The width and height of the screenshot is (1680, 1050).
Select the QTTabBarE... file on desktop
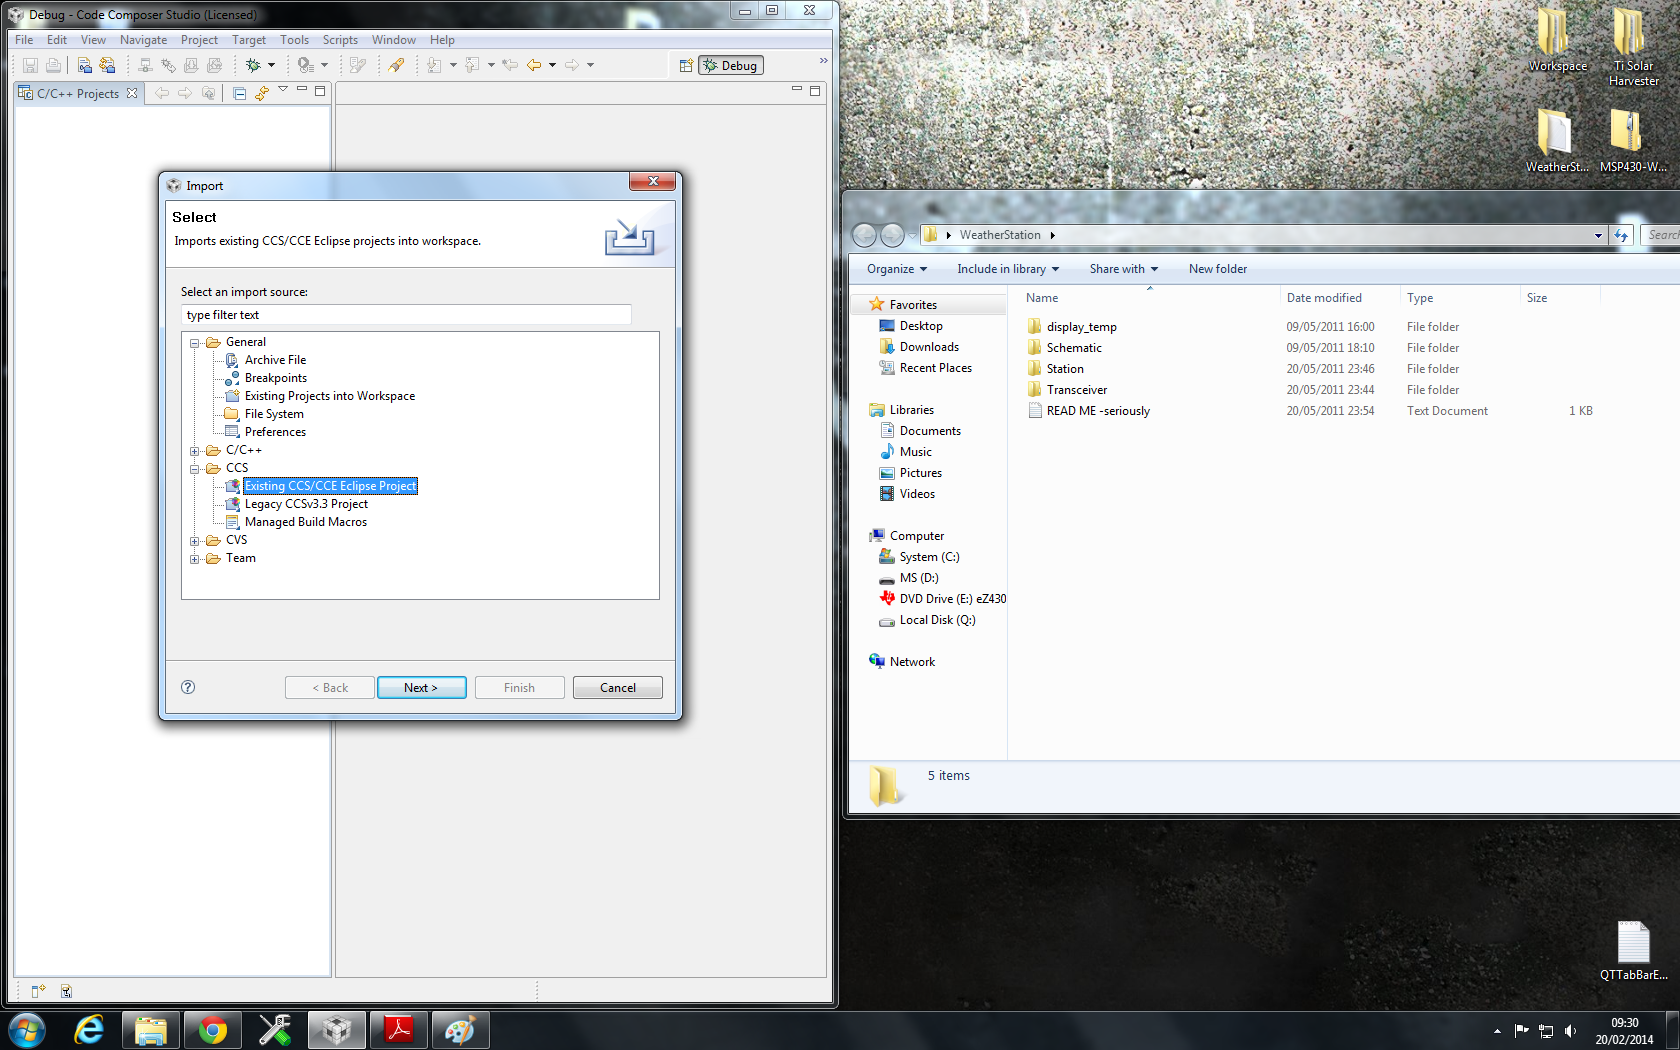(1633, 951)
